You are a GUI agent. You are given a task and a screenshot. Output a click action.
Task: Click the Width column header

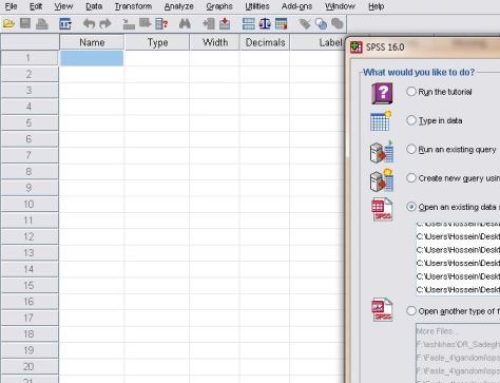coord(215,42)
